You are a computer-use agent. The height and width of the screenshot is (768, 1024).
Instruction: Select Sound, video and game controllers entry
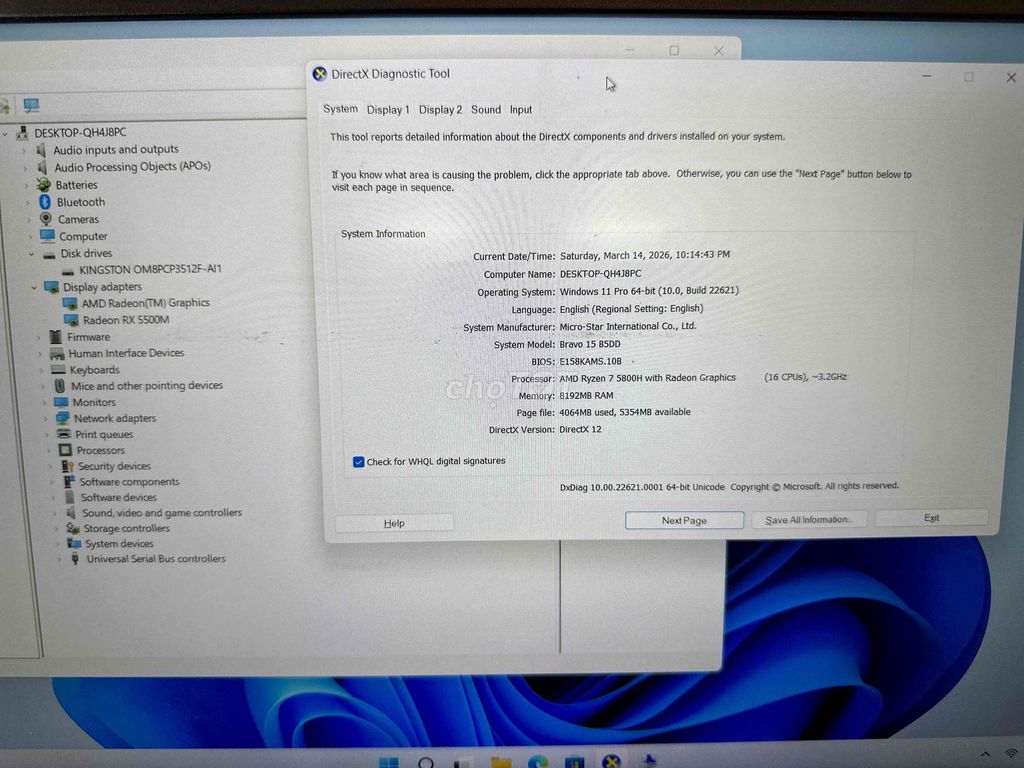point(162,513)
